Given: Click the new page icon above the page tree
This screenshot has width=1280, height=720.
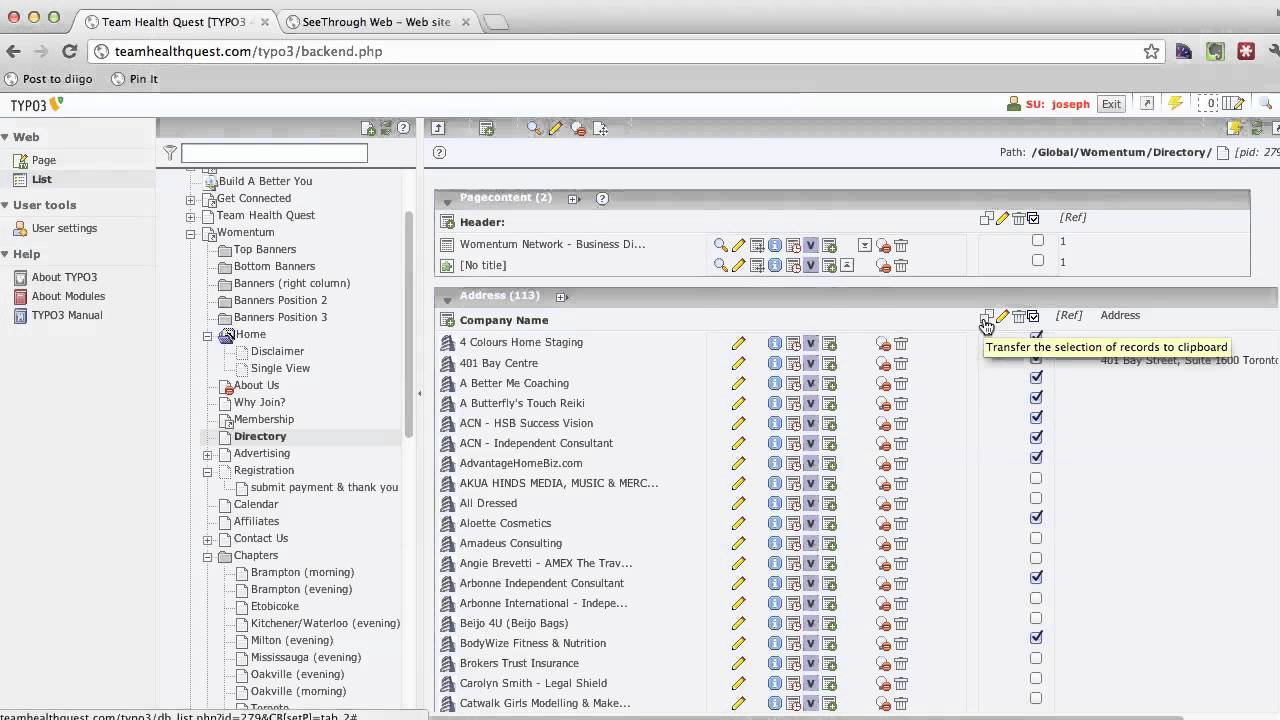Looking at the screenshot, I should pyautogui.click(x=368, y=128).
